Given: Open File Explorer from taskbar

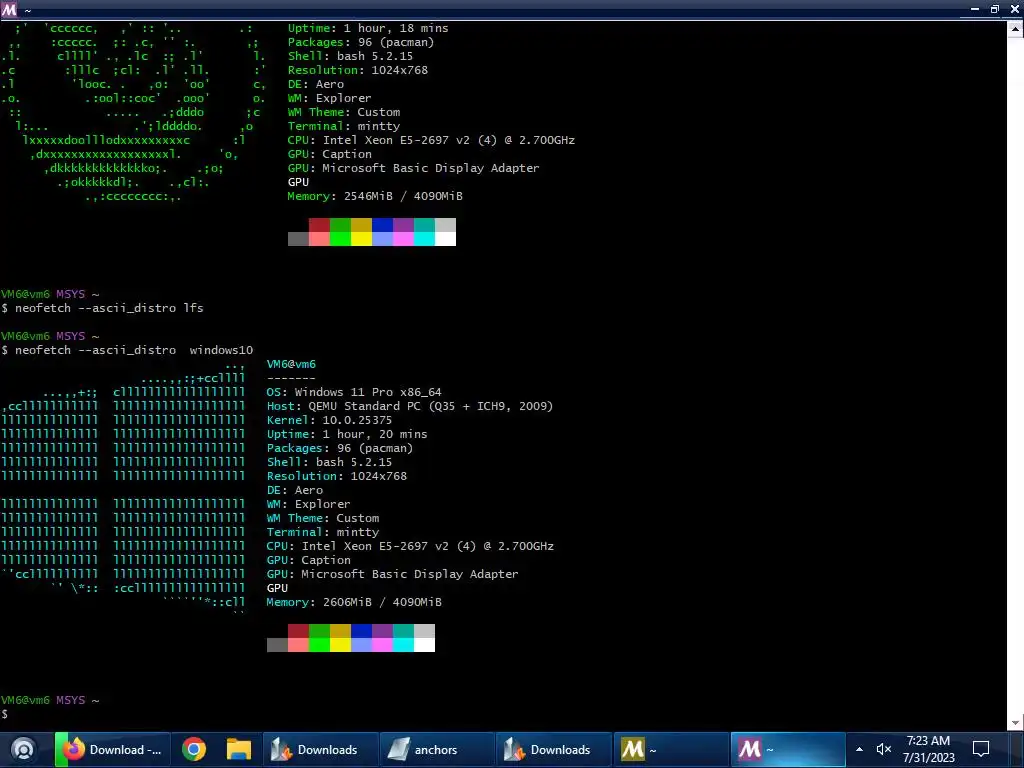Looking at the screenshot, I should coord(238,749).
